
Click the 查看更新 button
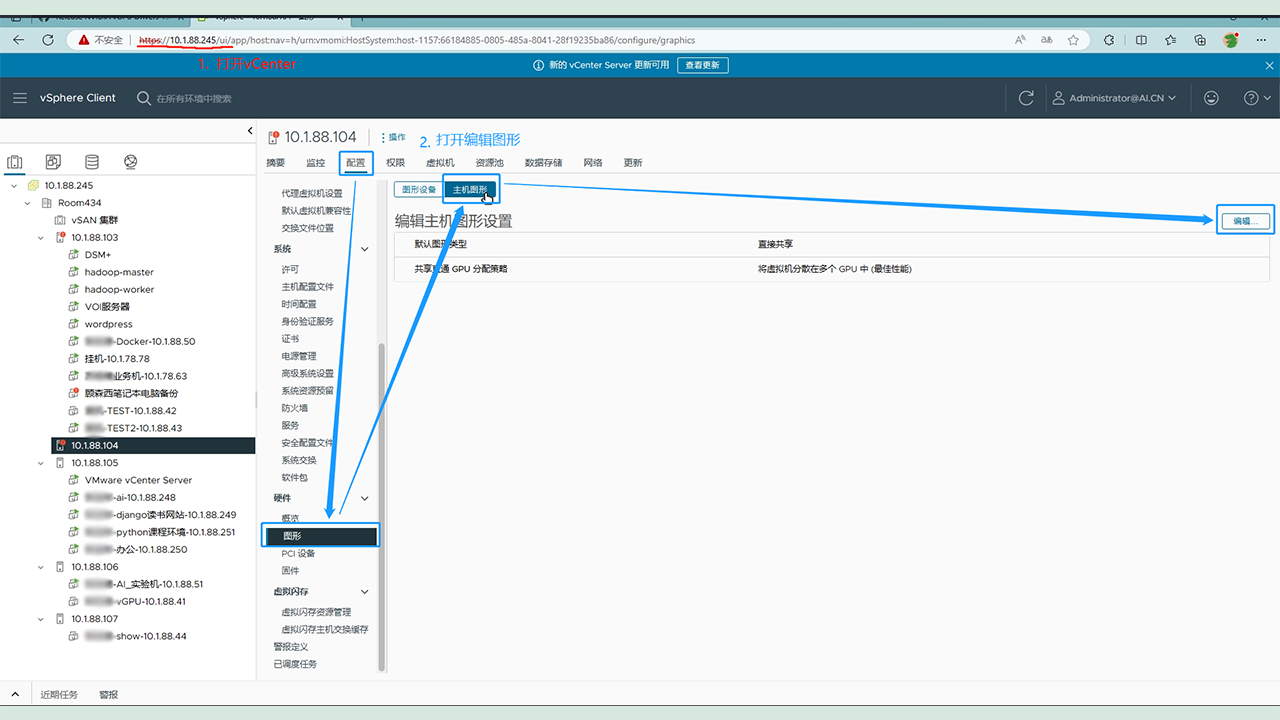click(x=702, y=65)
